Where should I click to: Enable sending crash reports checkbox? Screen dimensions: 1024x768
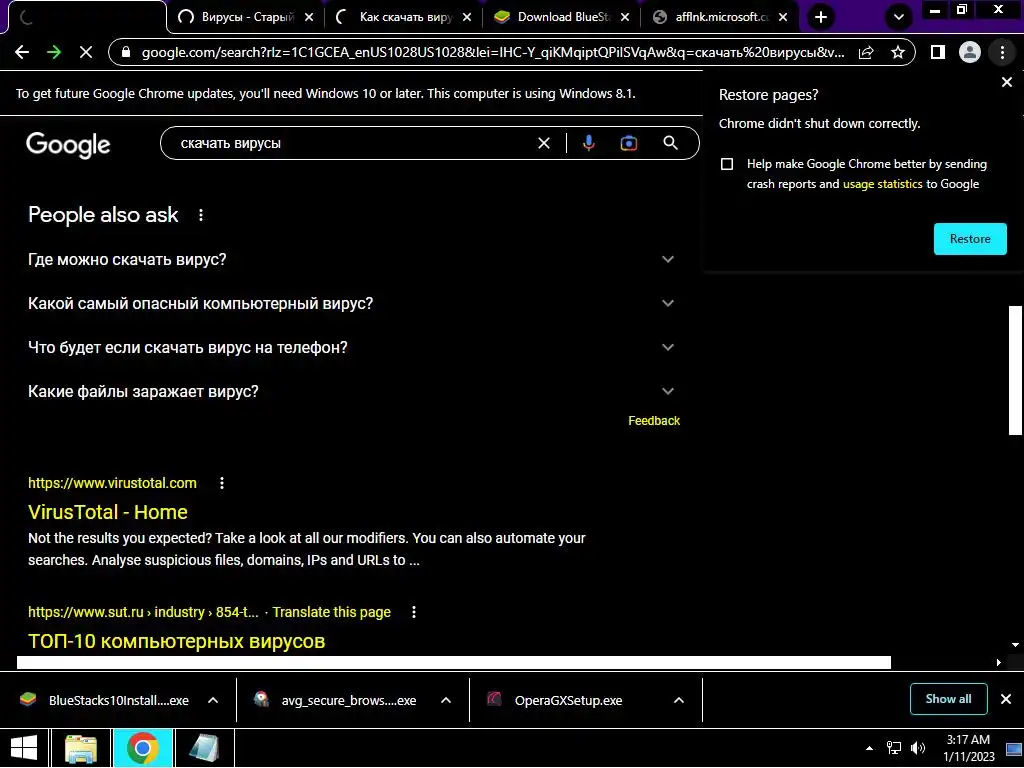pyautogui.click(x=727, y=164)
